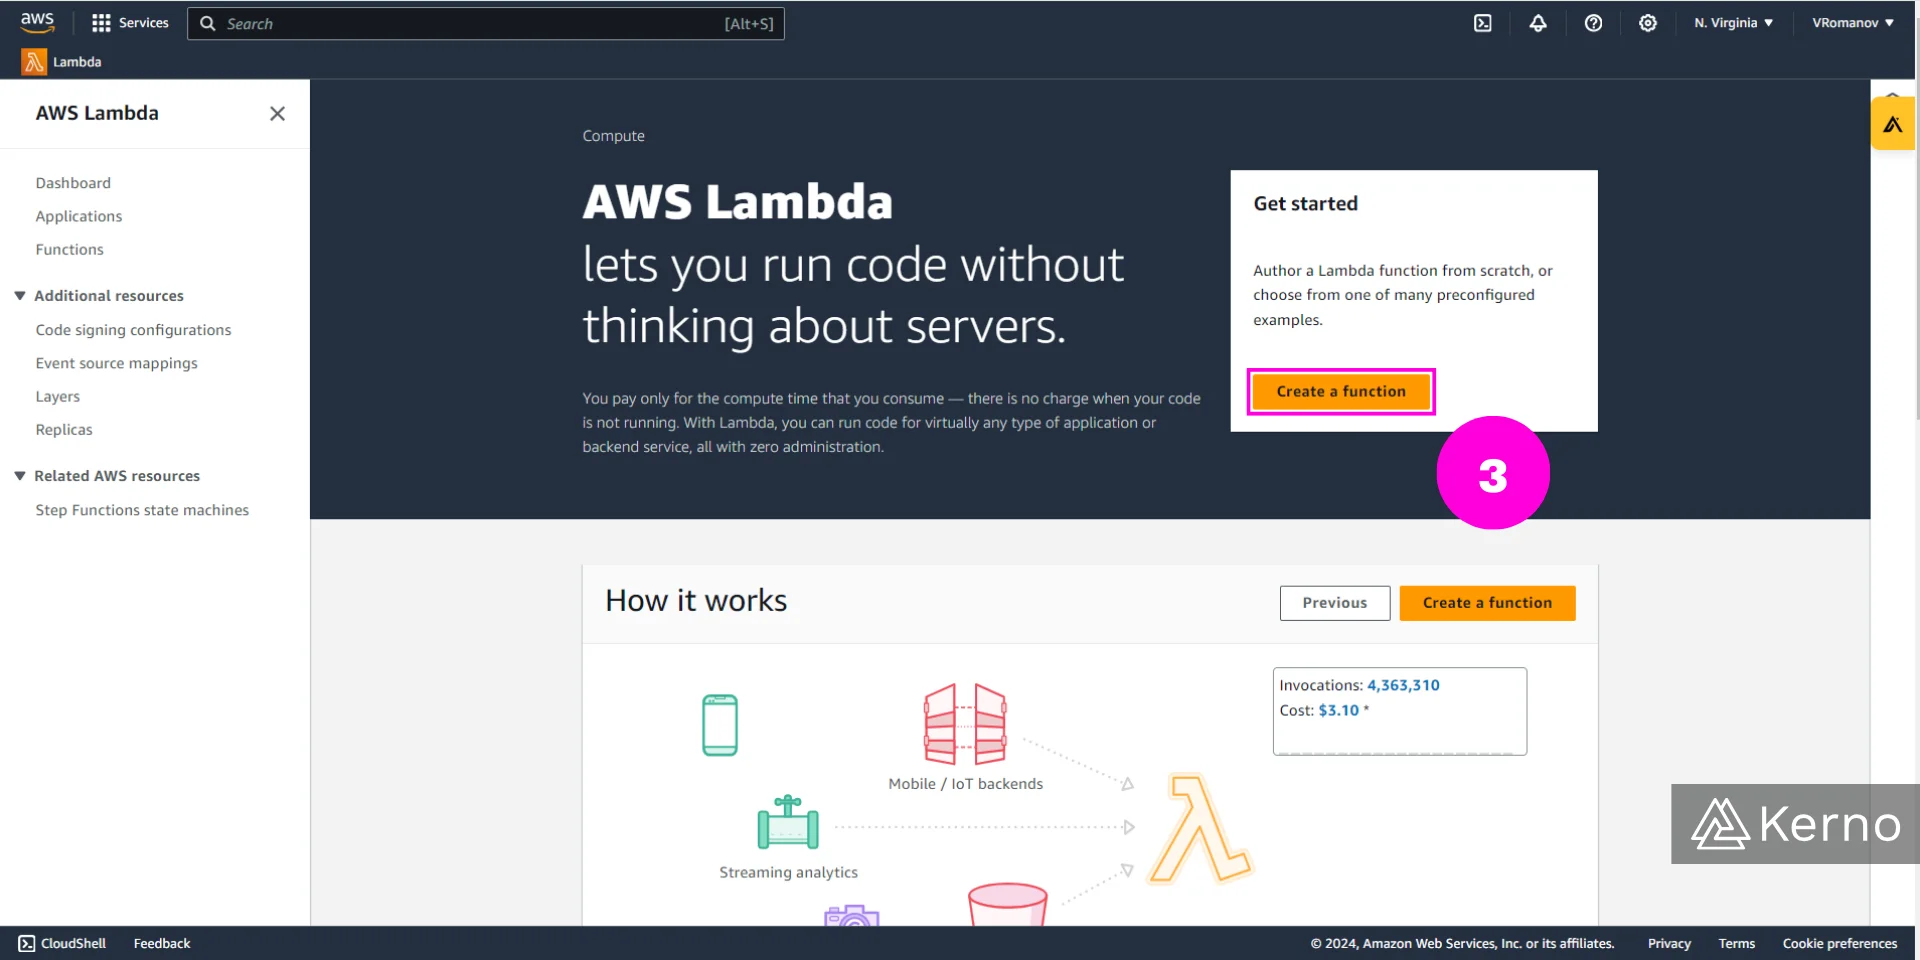
Task: Click Create a function in How it works
Action: click(x=1487, y=603)
